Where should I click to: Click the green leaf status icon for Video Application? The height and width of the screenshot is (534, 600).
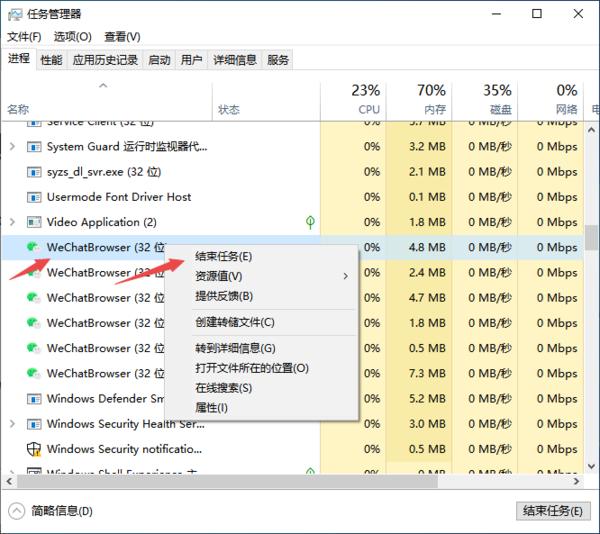tap(310, 222)
